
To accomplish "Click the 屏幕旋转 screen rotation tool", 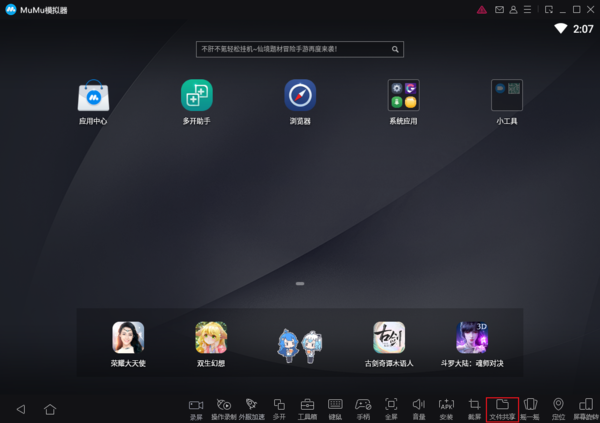I will [x=586, y=409].
